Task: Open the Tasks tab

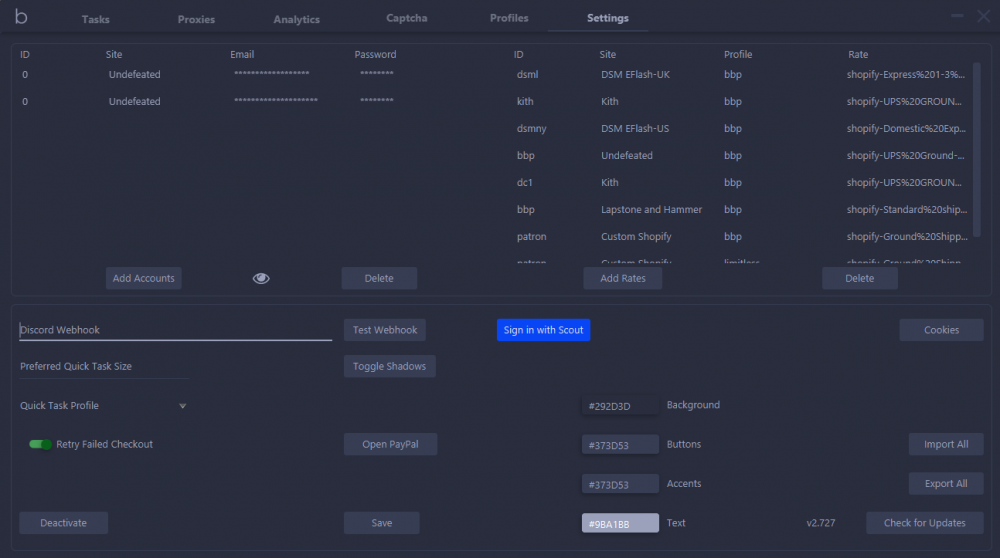Action: 96,19
